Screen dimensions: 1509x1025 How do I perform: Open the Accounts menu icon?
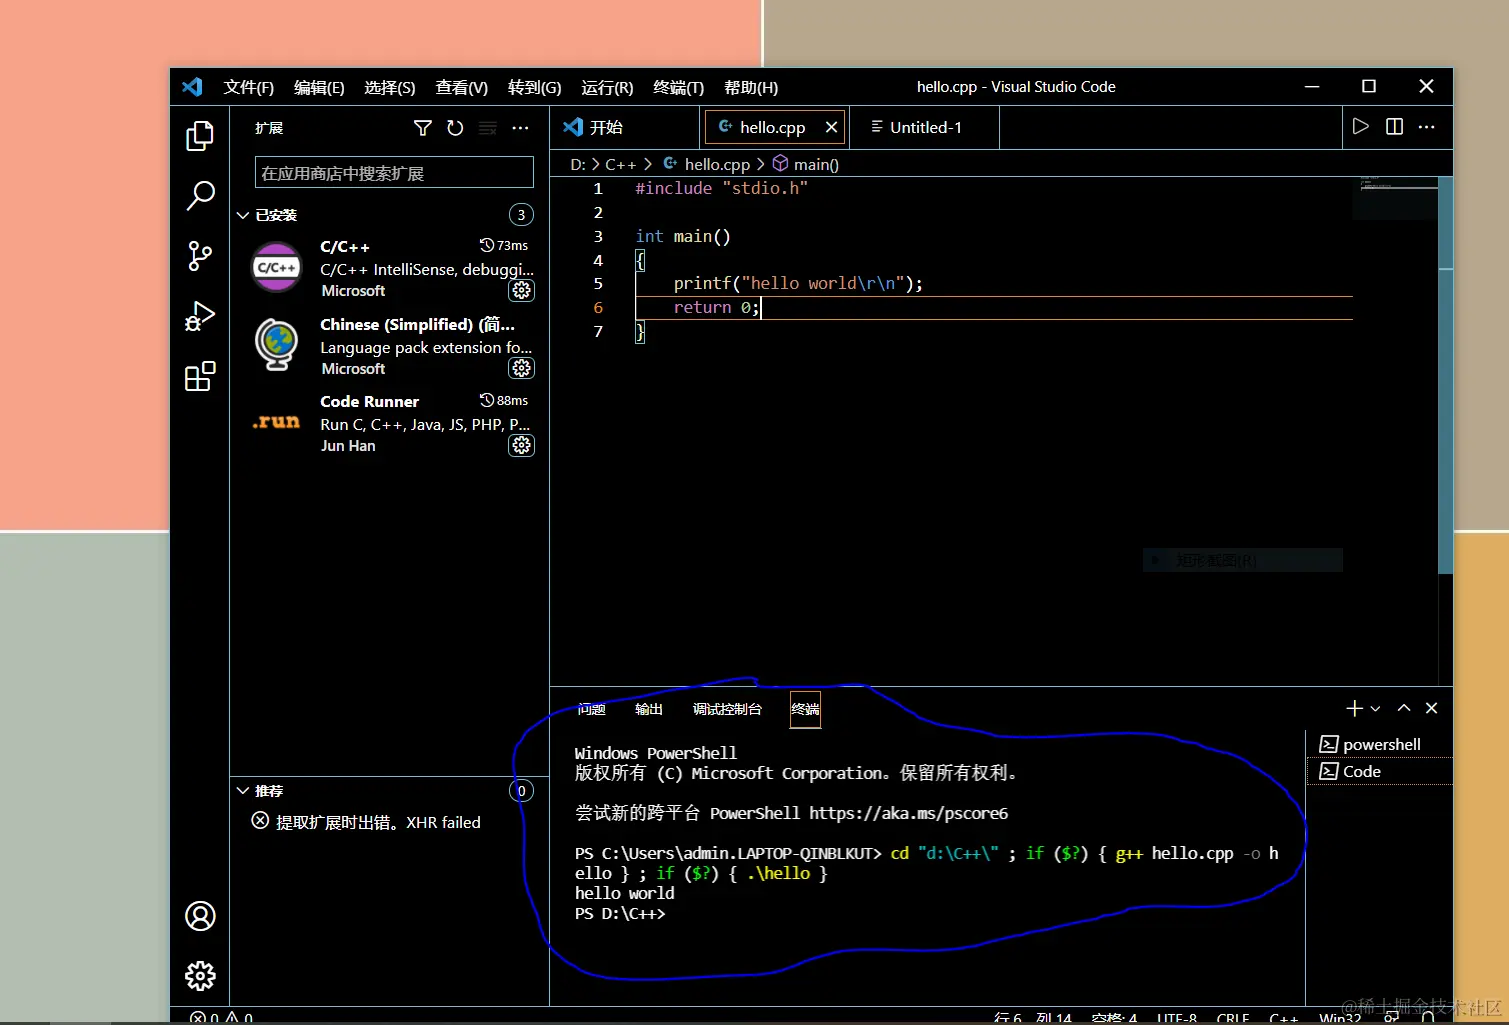point(200,916)
